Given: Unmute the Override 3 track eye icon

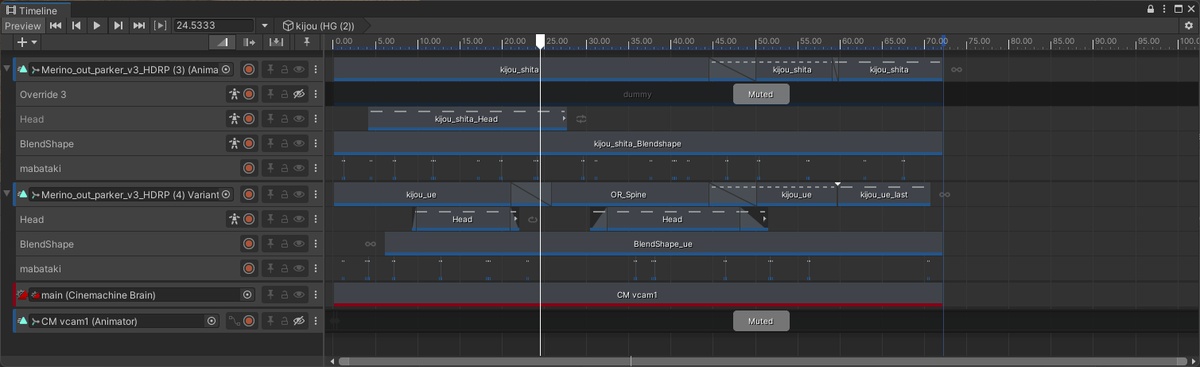Looking at the screenshot, I should click(298, 94).
